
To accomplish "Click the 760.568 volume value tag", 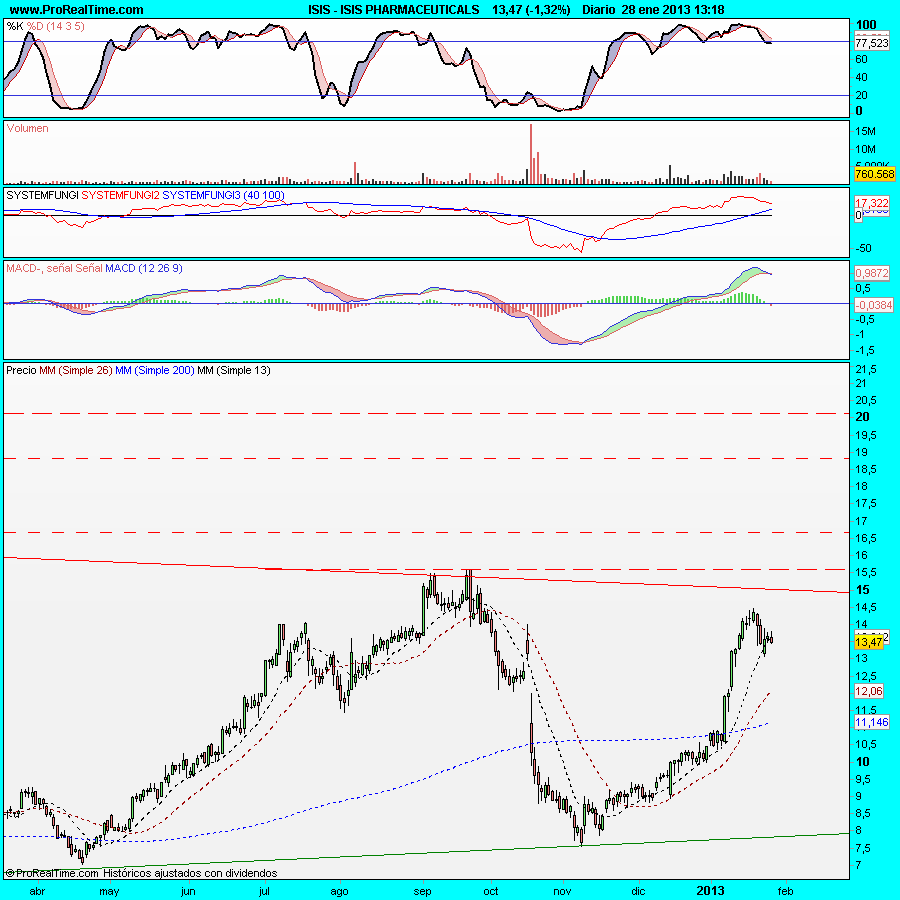I will (x=874, y=174).
